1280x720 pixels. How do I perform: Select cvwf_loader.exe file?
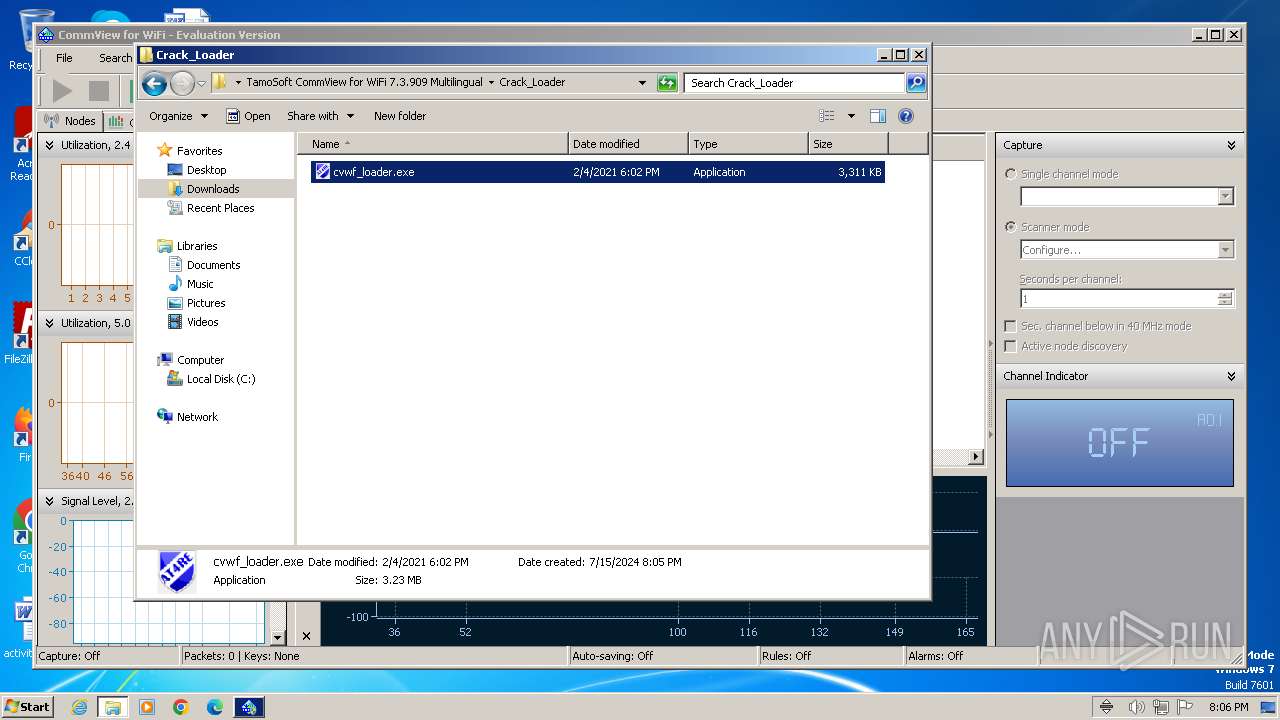click(598, 172)
